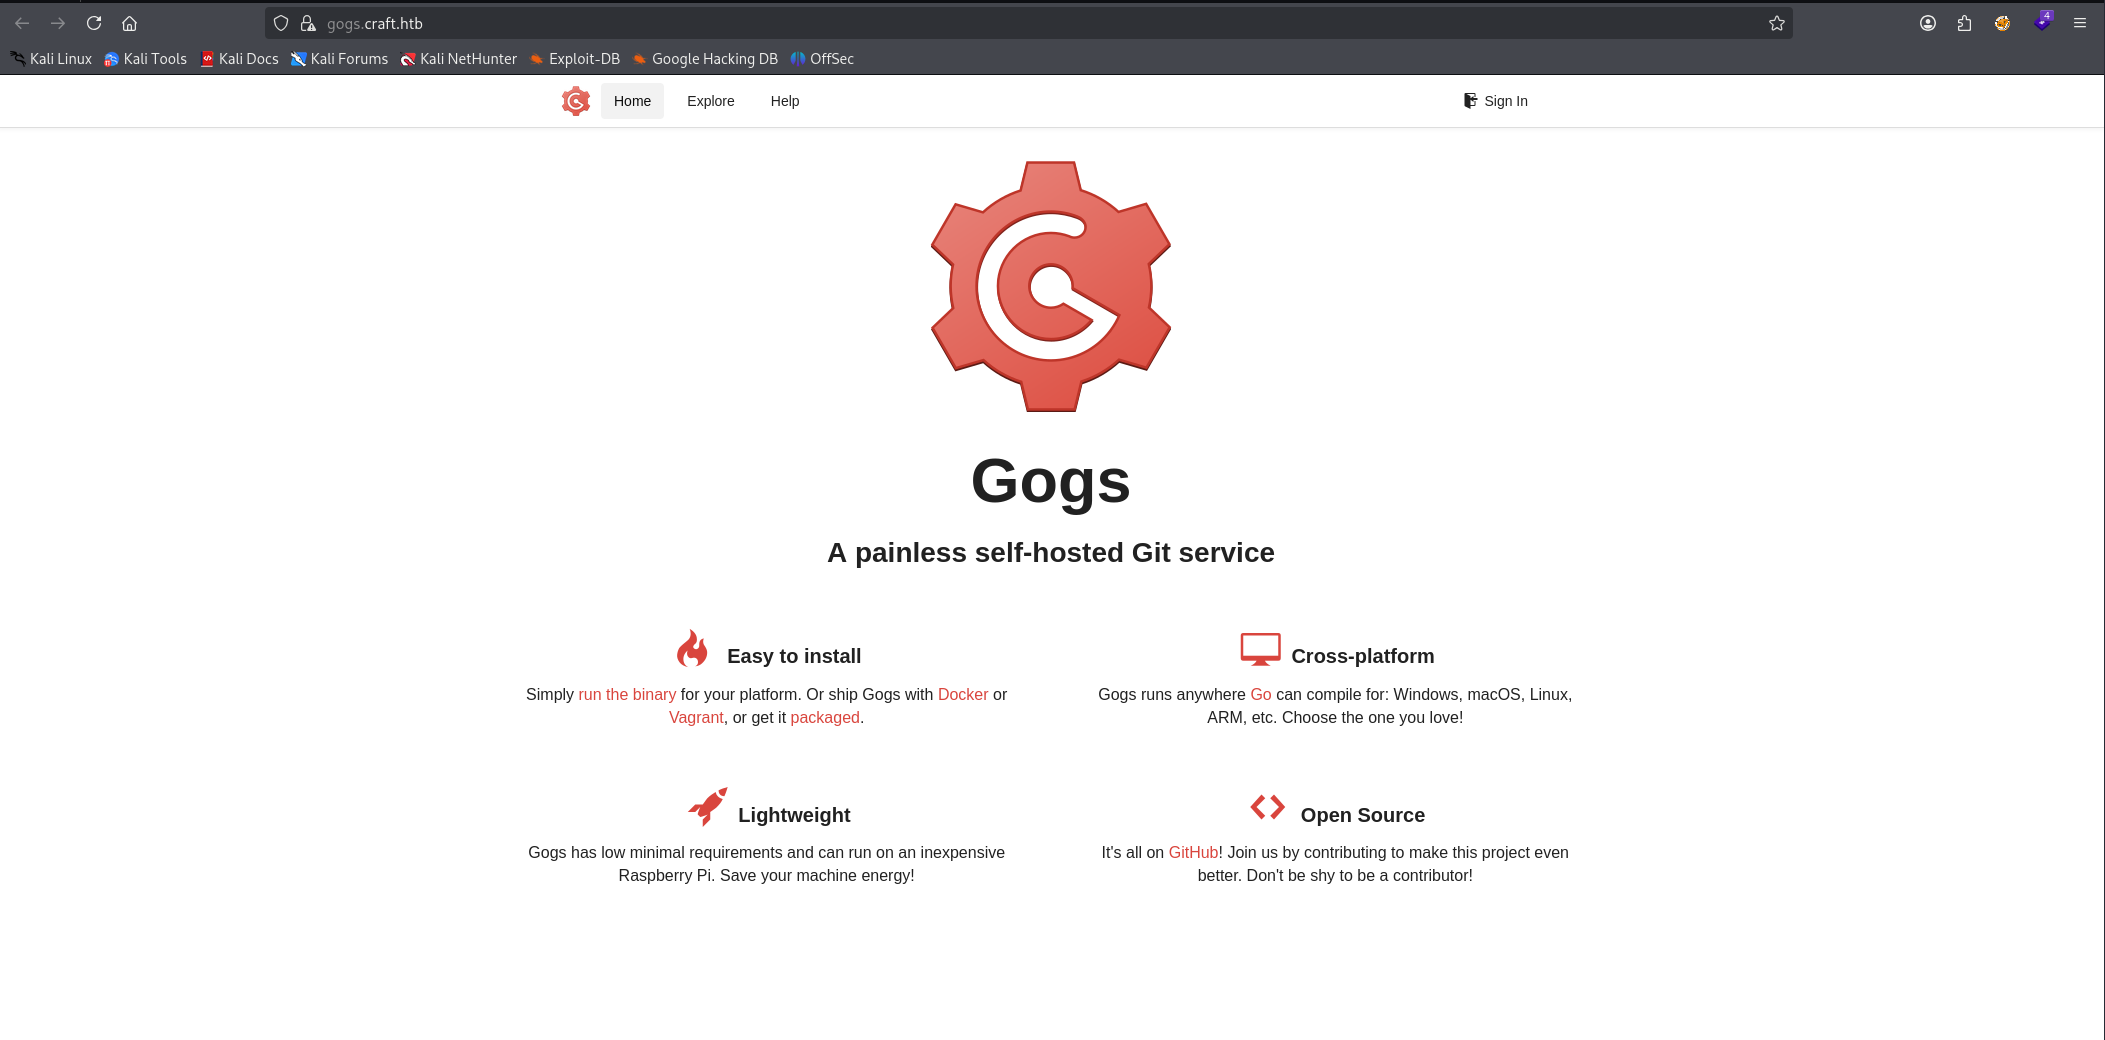
Task: Open the purple extension with badge
Action: click(2042, 21)
